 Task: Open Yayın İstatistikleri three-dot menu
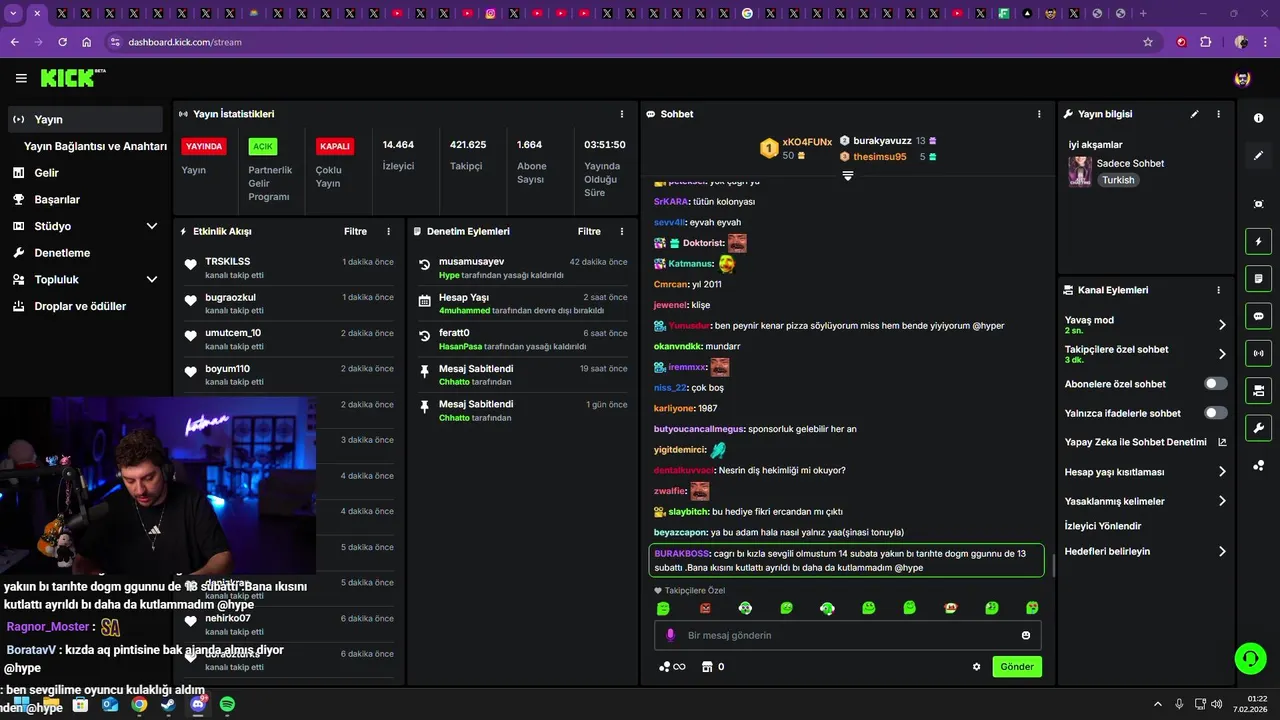coord(622,114)
